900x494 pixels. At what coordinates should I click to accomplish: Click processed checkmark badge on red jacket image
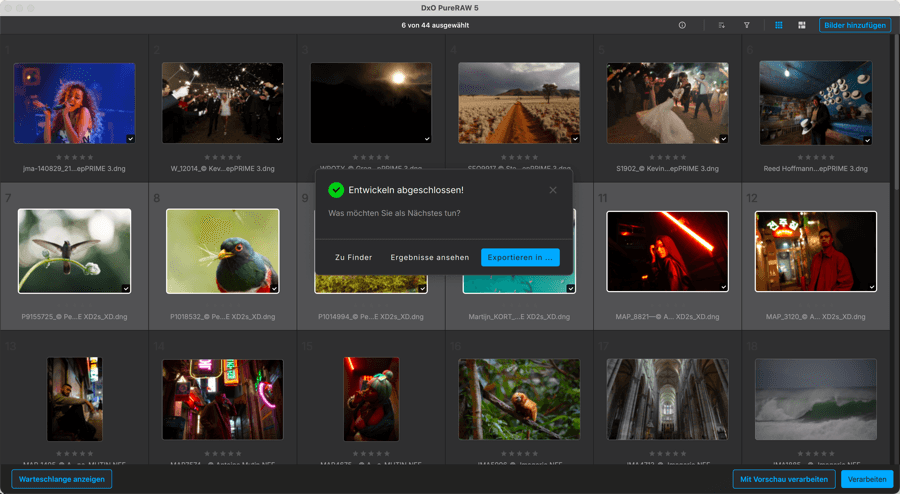(x=872, y=287)
